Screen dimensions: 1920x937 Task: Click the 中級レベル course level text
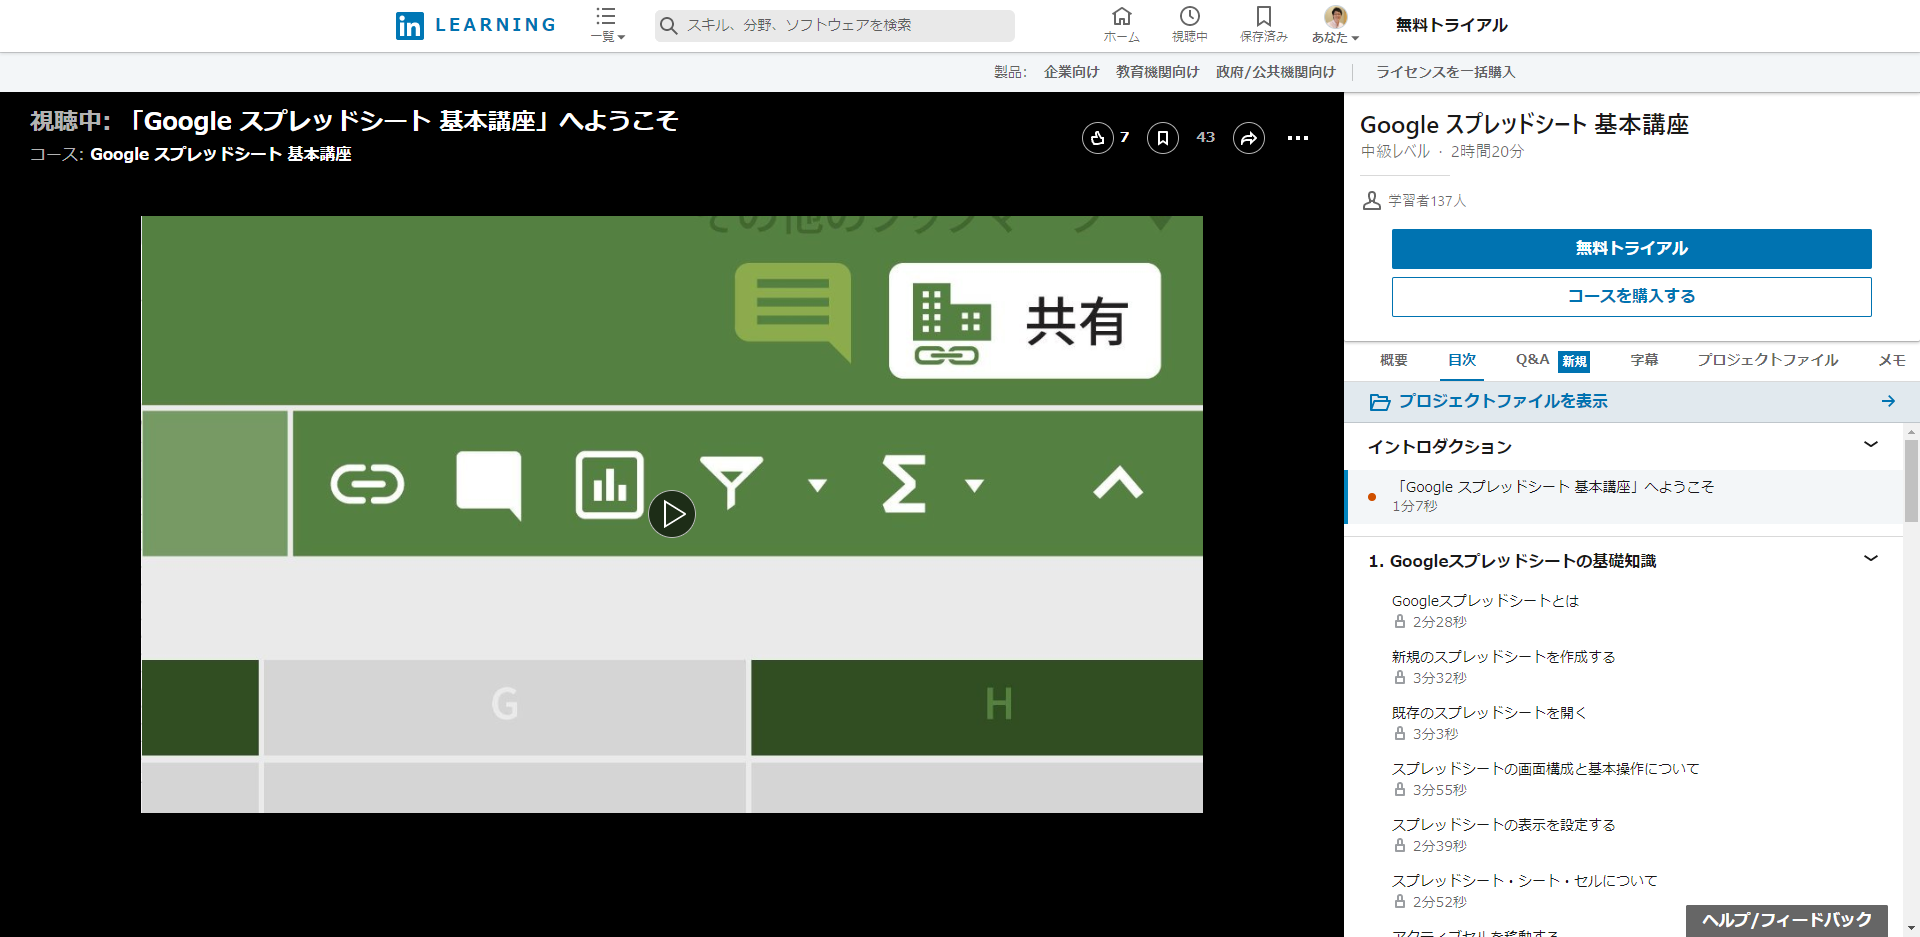pyautogui.click(x=1395, y=151)
